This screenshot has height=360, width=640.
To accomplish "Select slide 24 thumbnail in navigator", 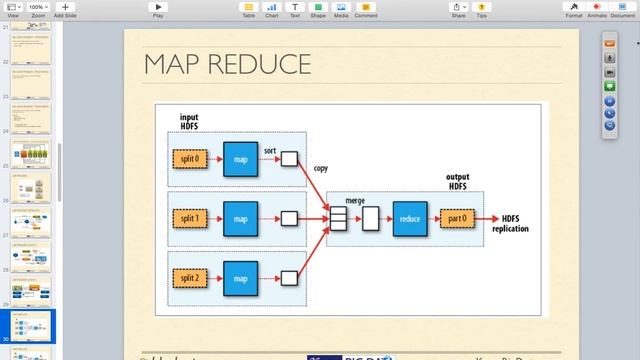I will (31, 118).
